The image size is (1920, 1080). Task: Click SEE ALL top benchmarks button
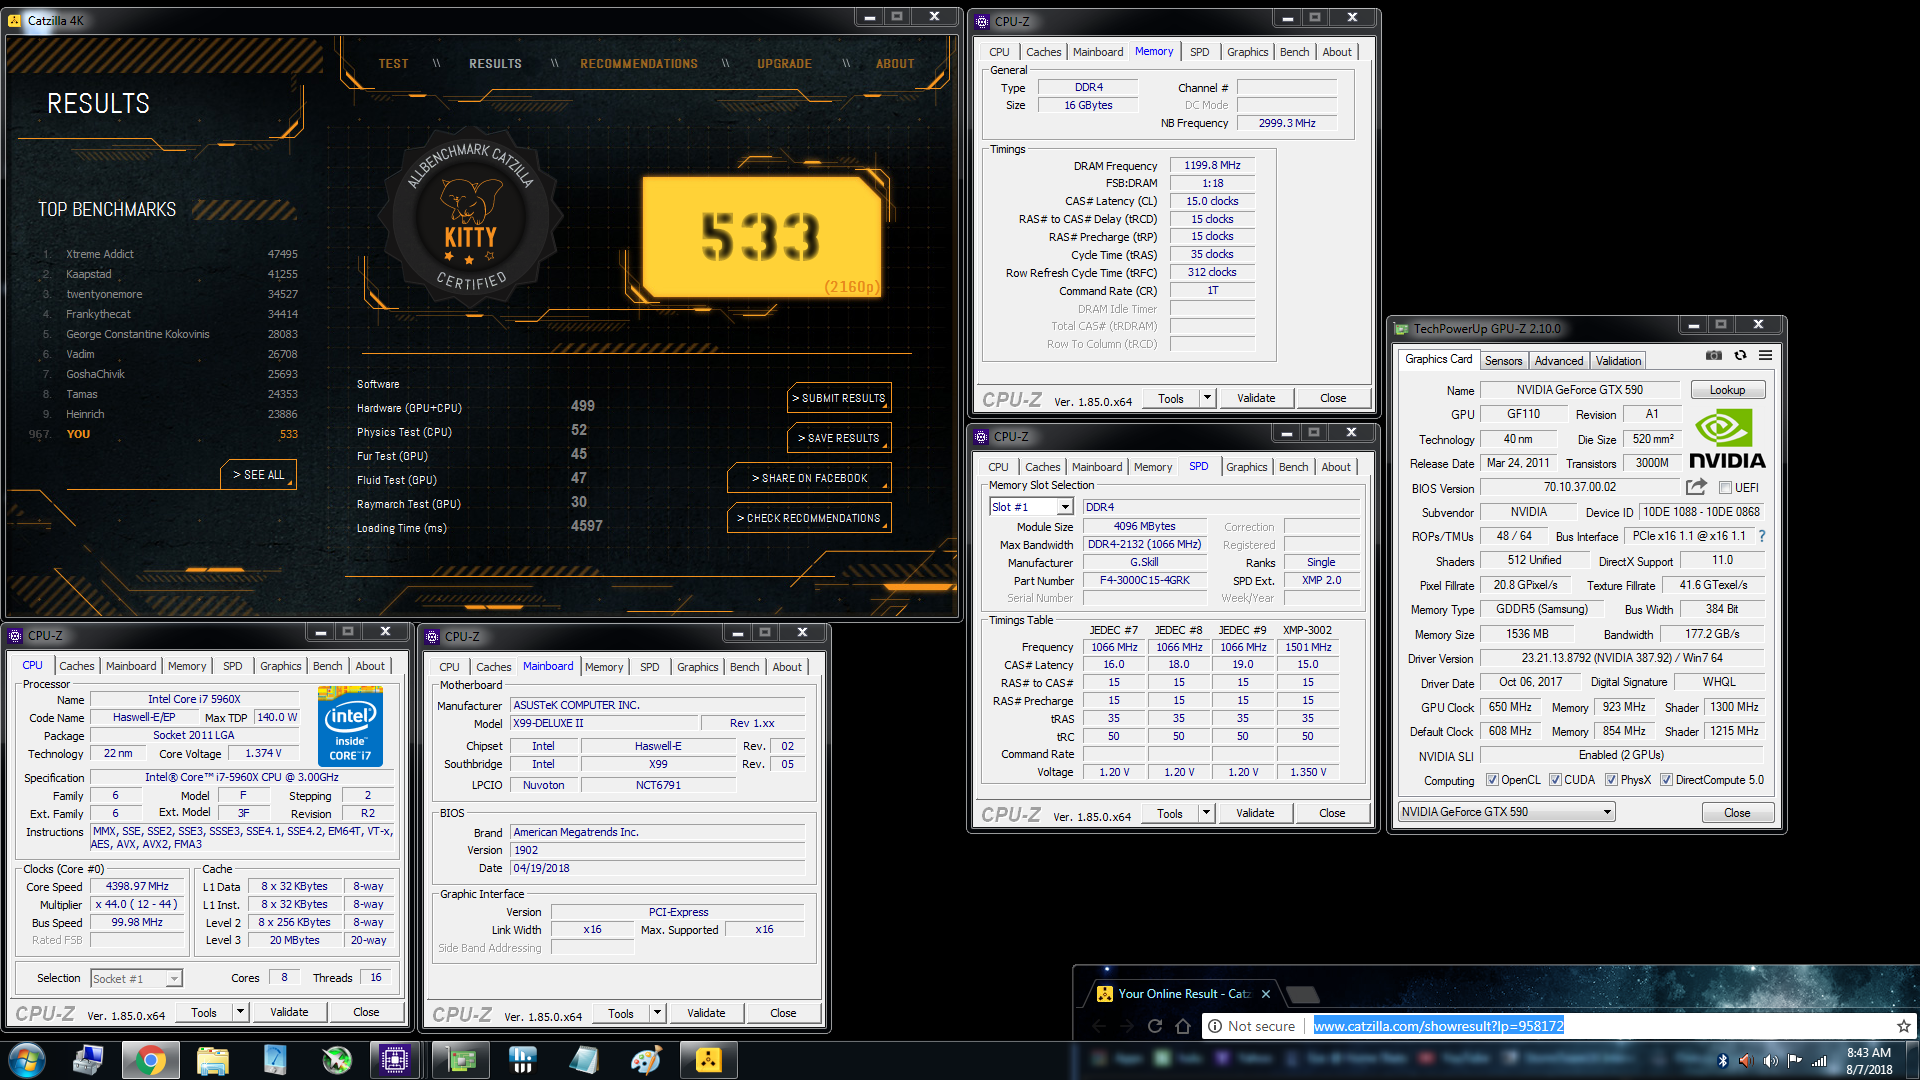(x=259, y=475)
